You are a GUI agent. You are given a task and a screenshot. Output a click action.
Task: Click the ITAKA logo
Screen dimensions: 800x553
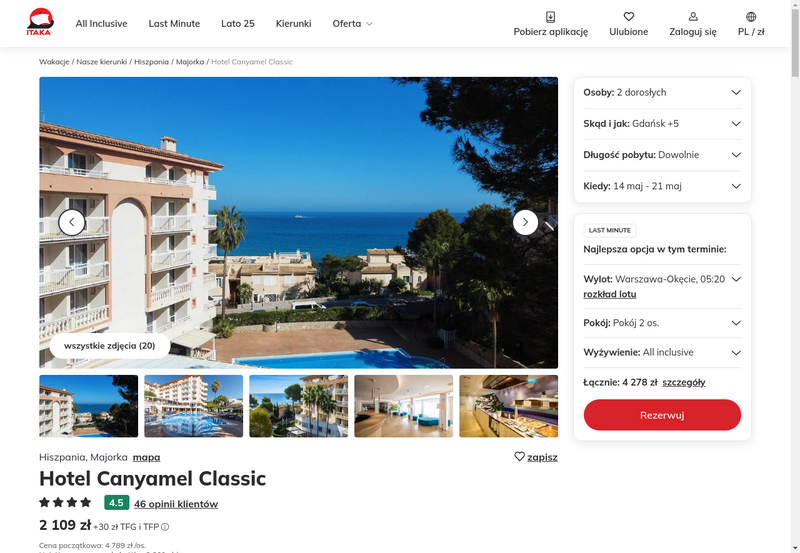(40, 22)
